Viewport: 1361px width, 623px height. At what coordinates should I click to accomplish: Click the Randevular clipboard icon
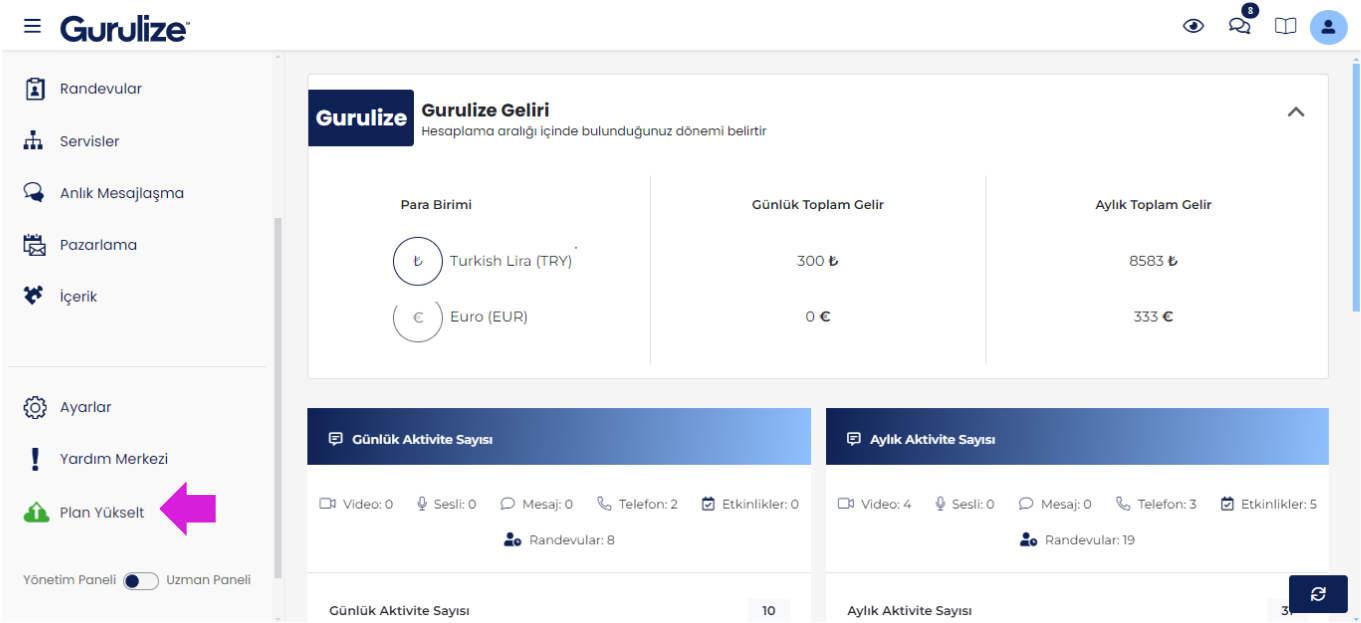click(35, 89)
